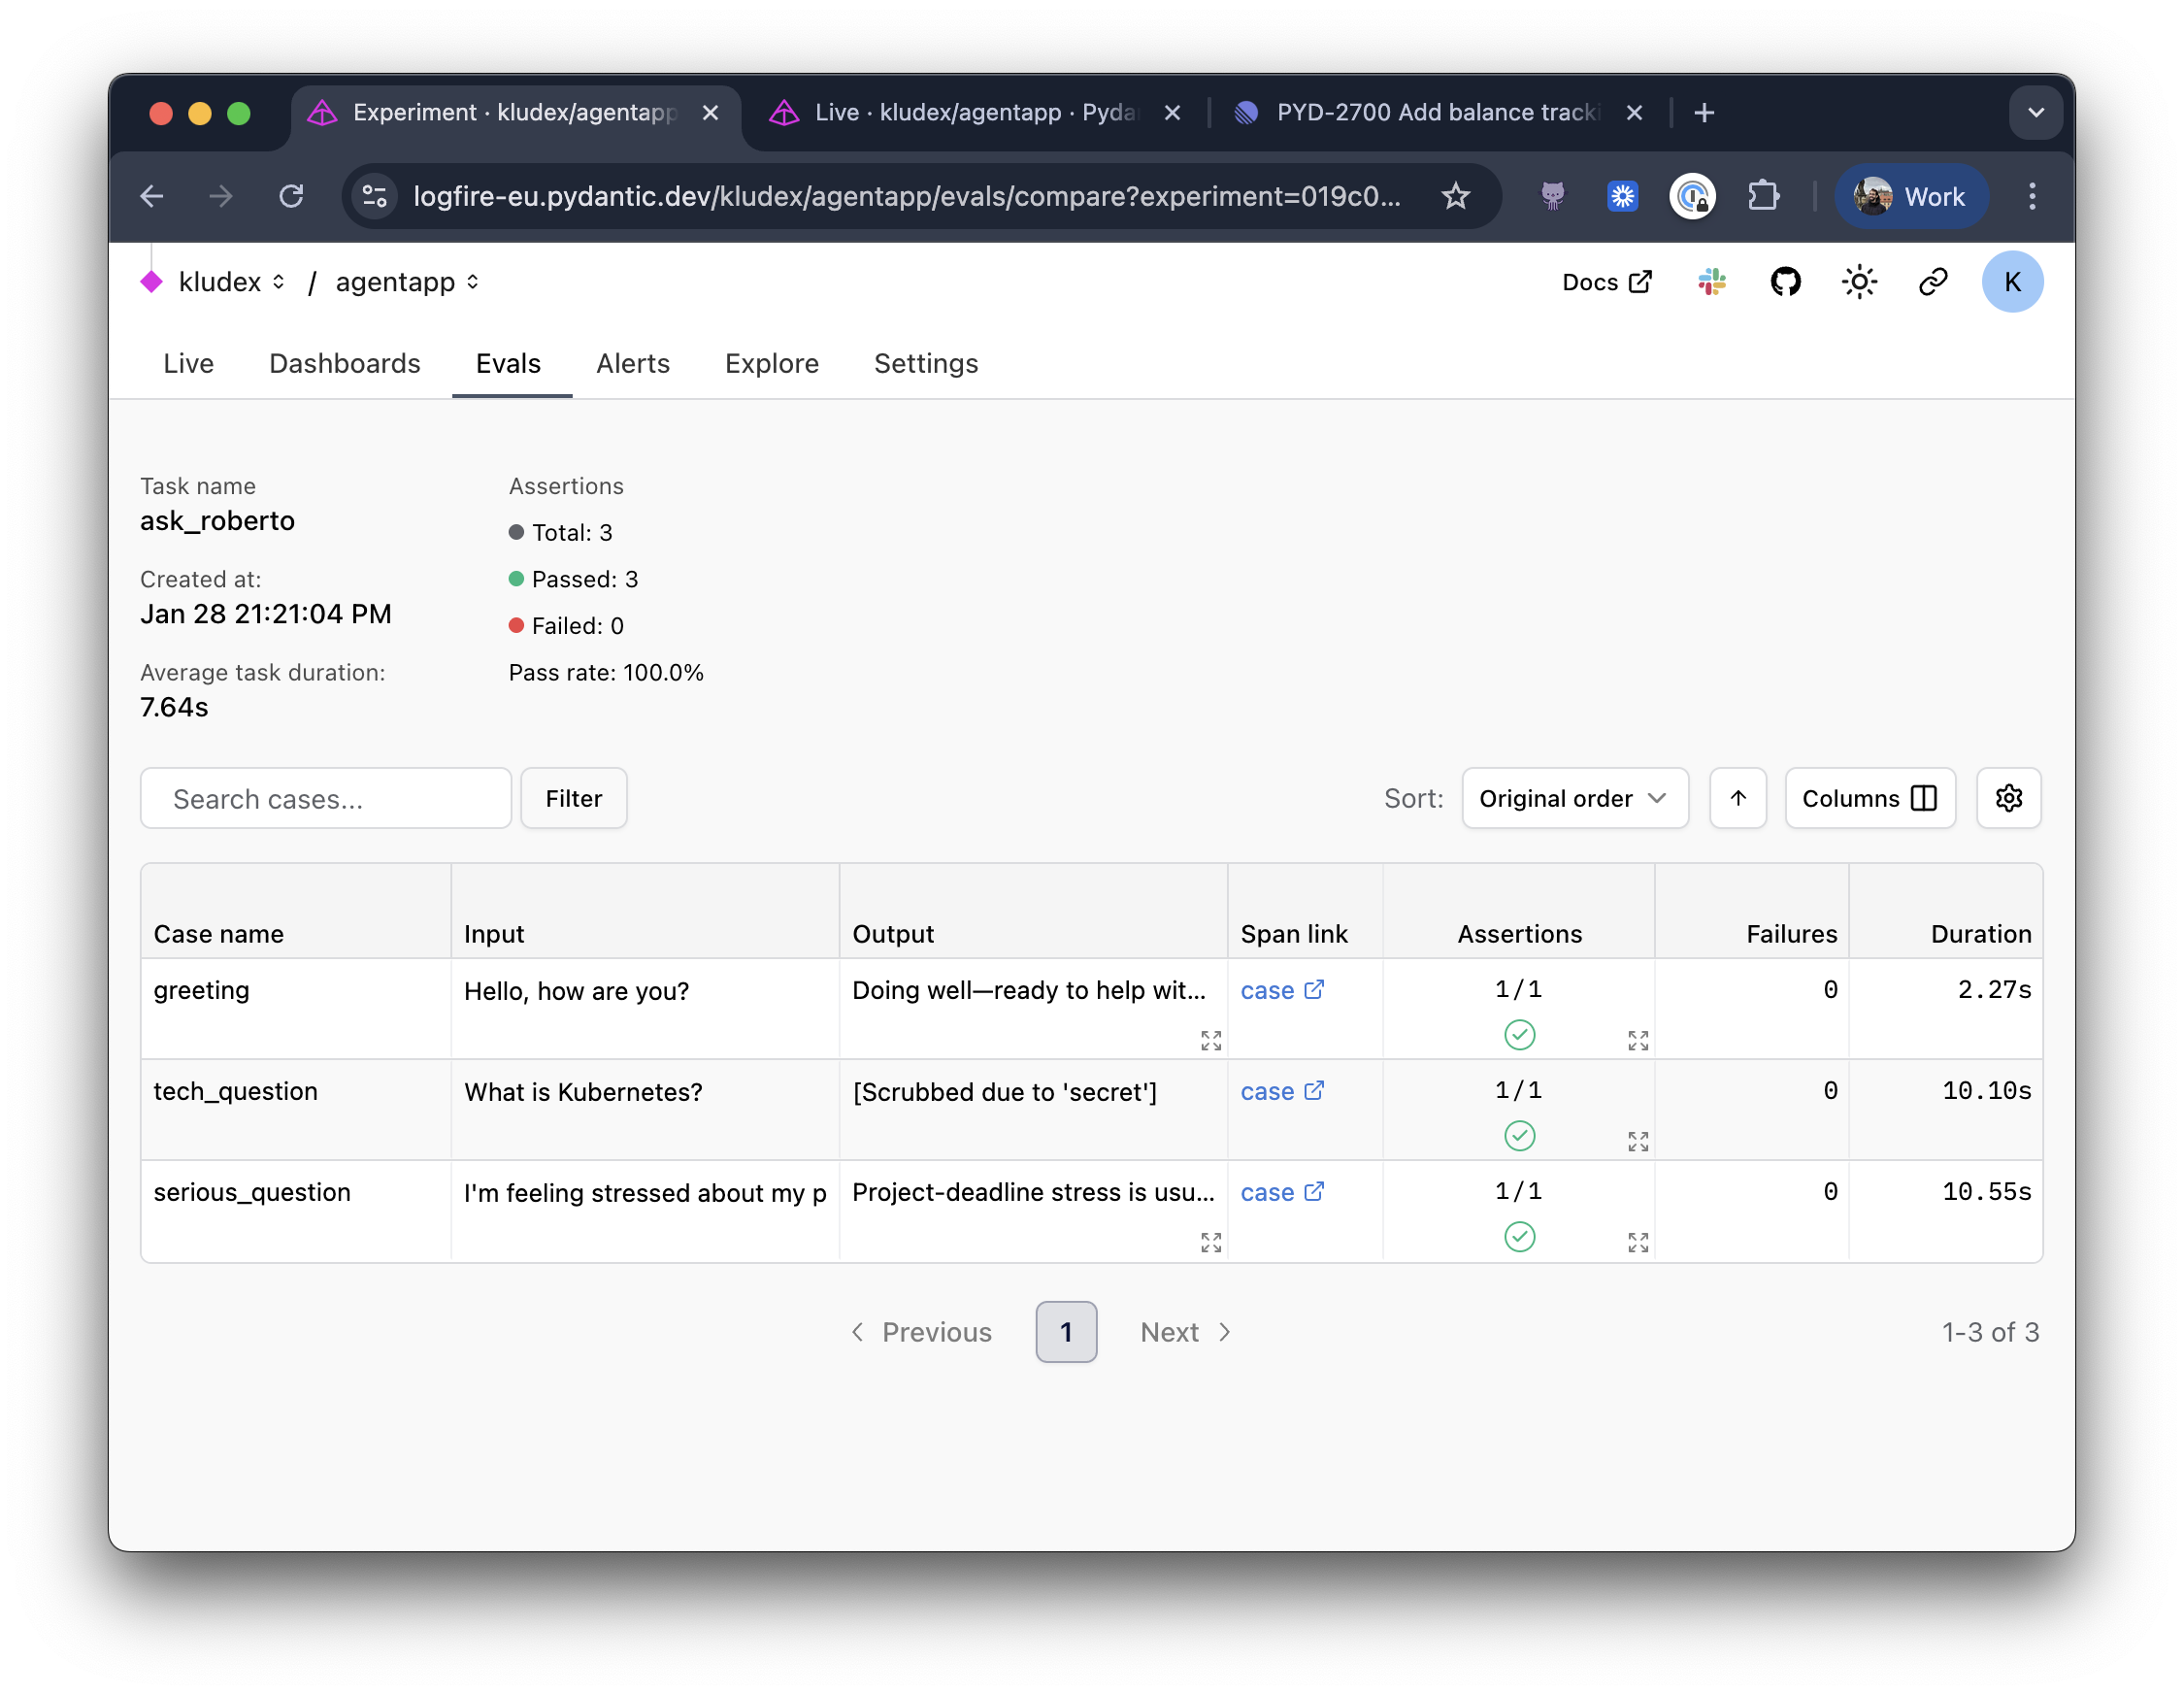Copy page link via chain icon
Screen dimensions: 2184x1695
[1932, 282]
